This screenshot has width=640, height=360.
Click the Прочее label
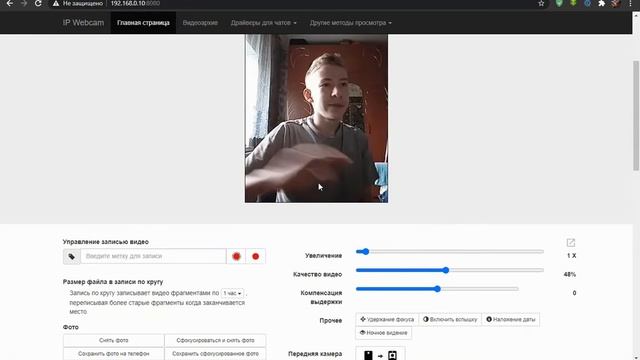click(x=331, y=320)
